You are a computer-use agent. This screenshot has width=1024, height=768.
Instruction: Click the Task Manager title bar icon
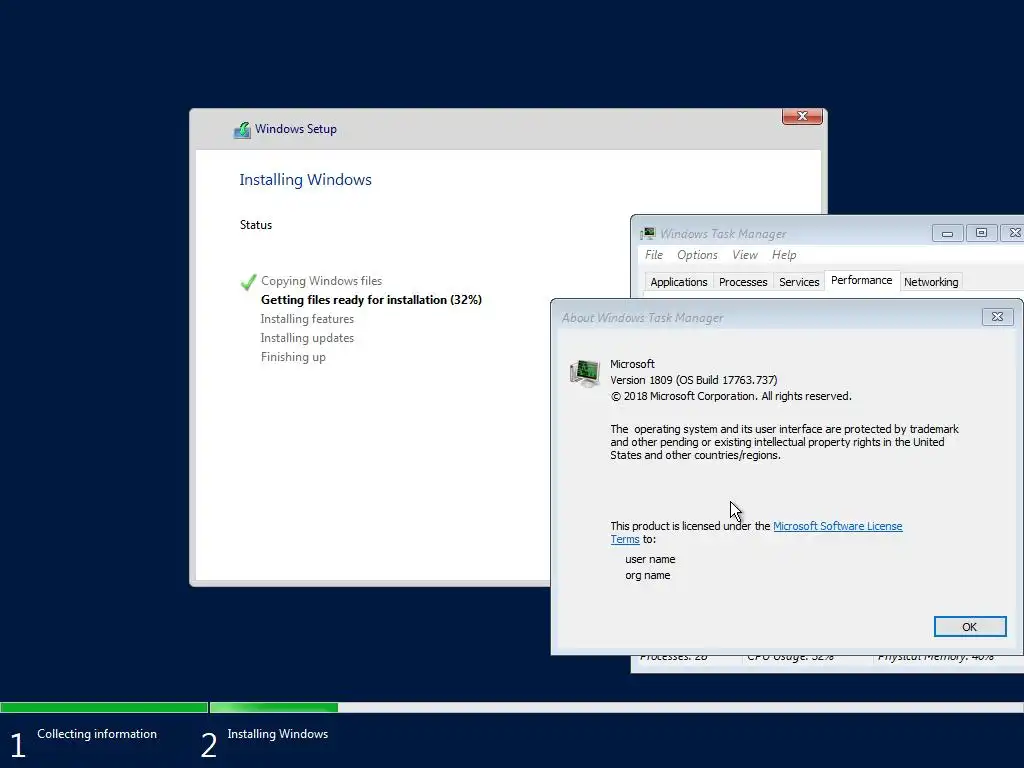coord(648,233)
